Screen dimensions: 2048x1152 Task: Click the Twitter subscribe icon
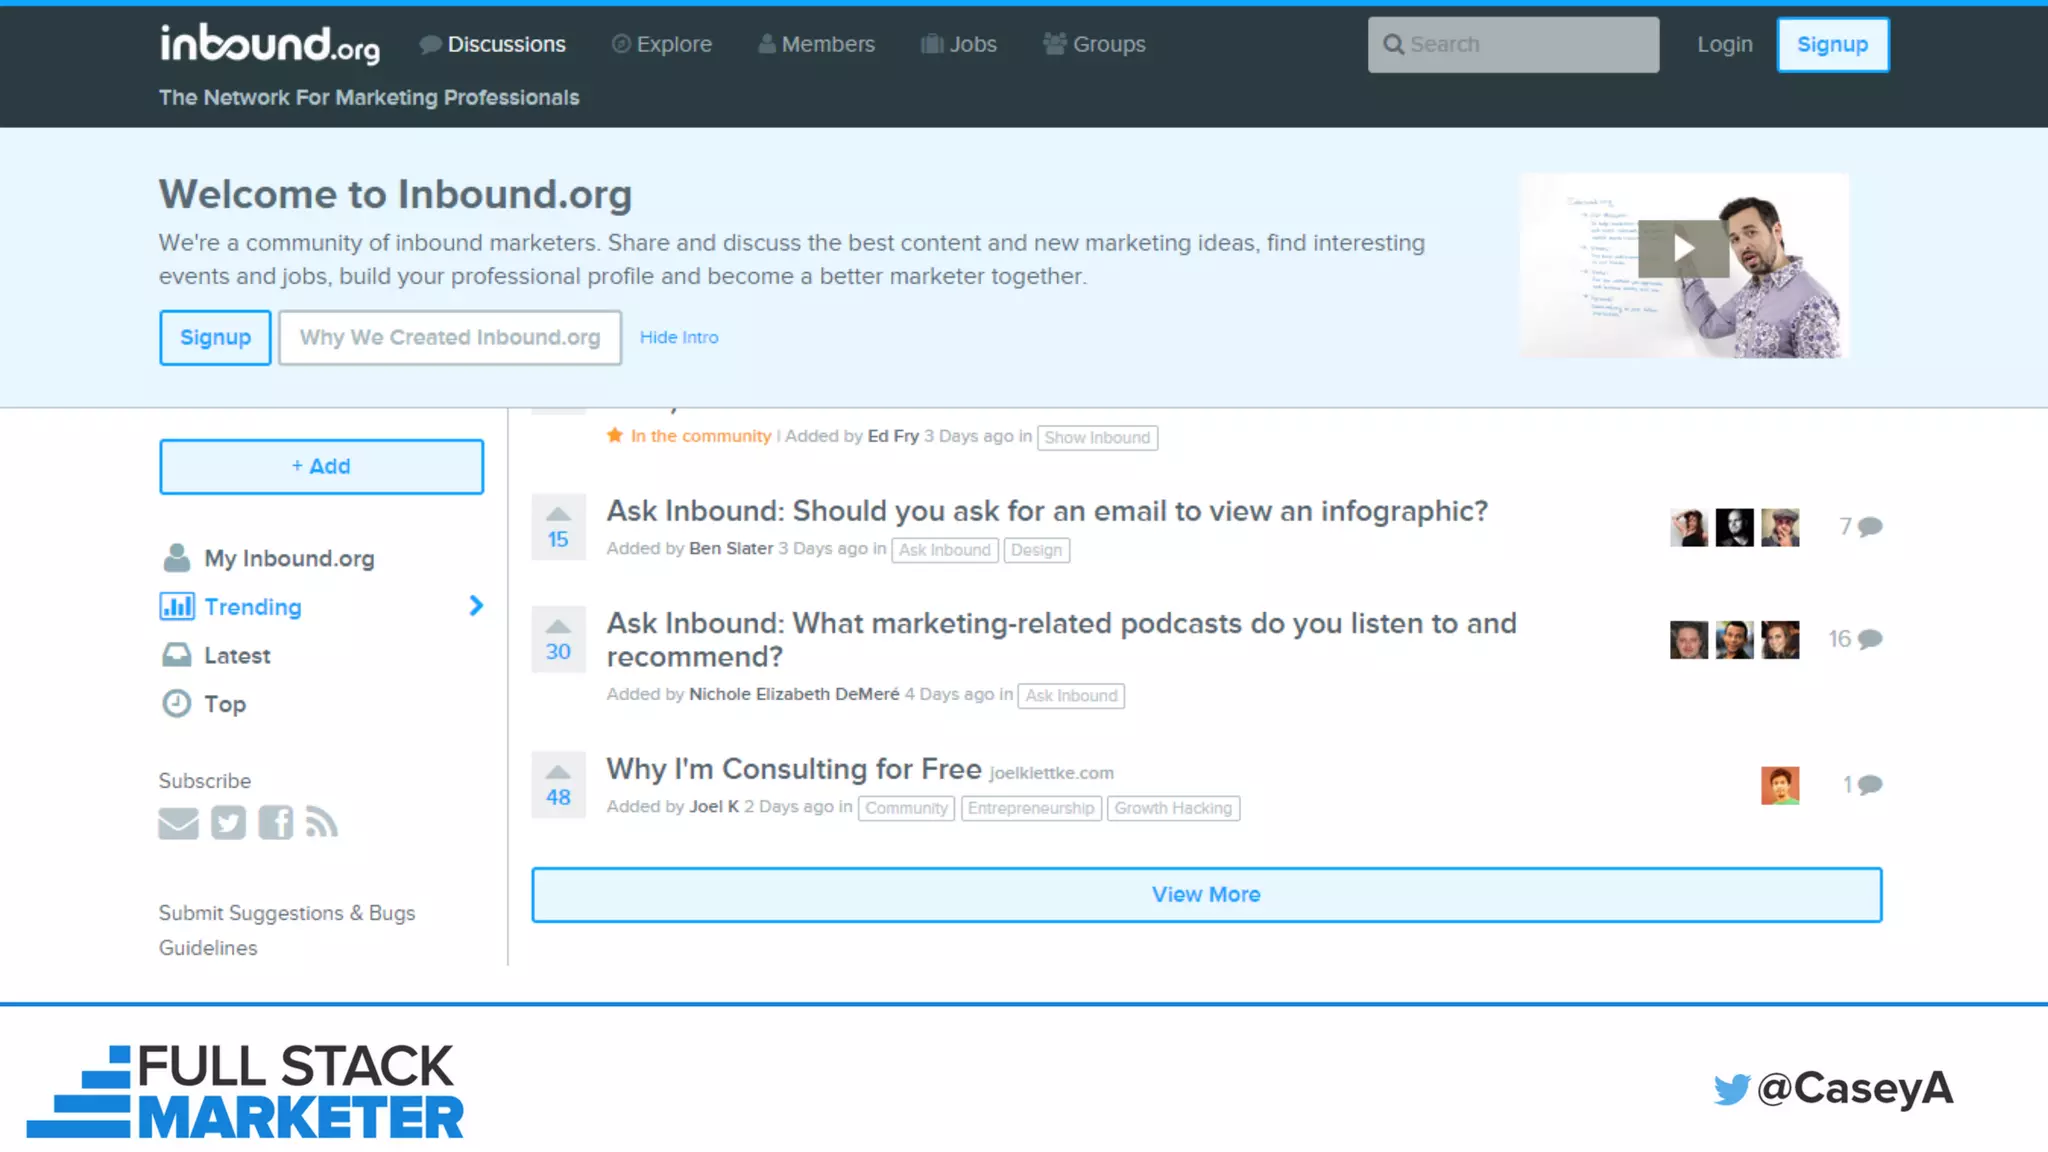[x=228, y=823]
